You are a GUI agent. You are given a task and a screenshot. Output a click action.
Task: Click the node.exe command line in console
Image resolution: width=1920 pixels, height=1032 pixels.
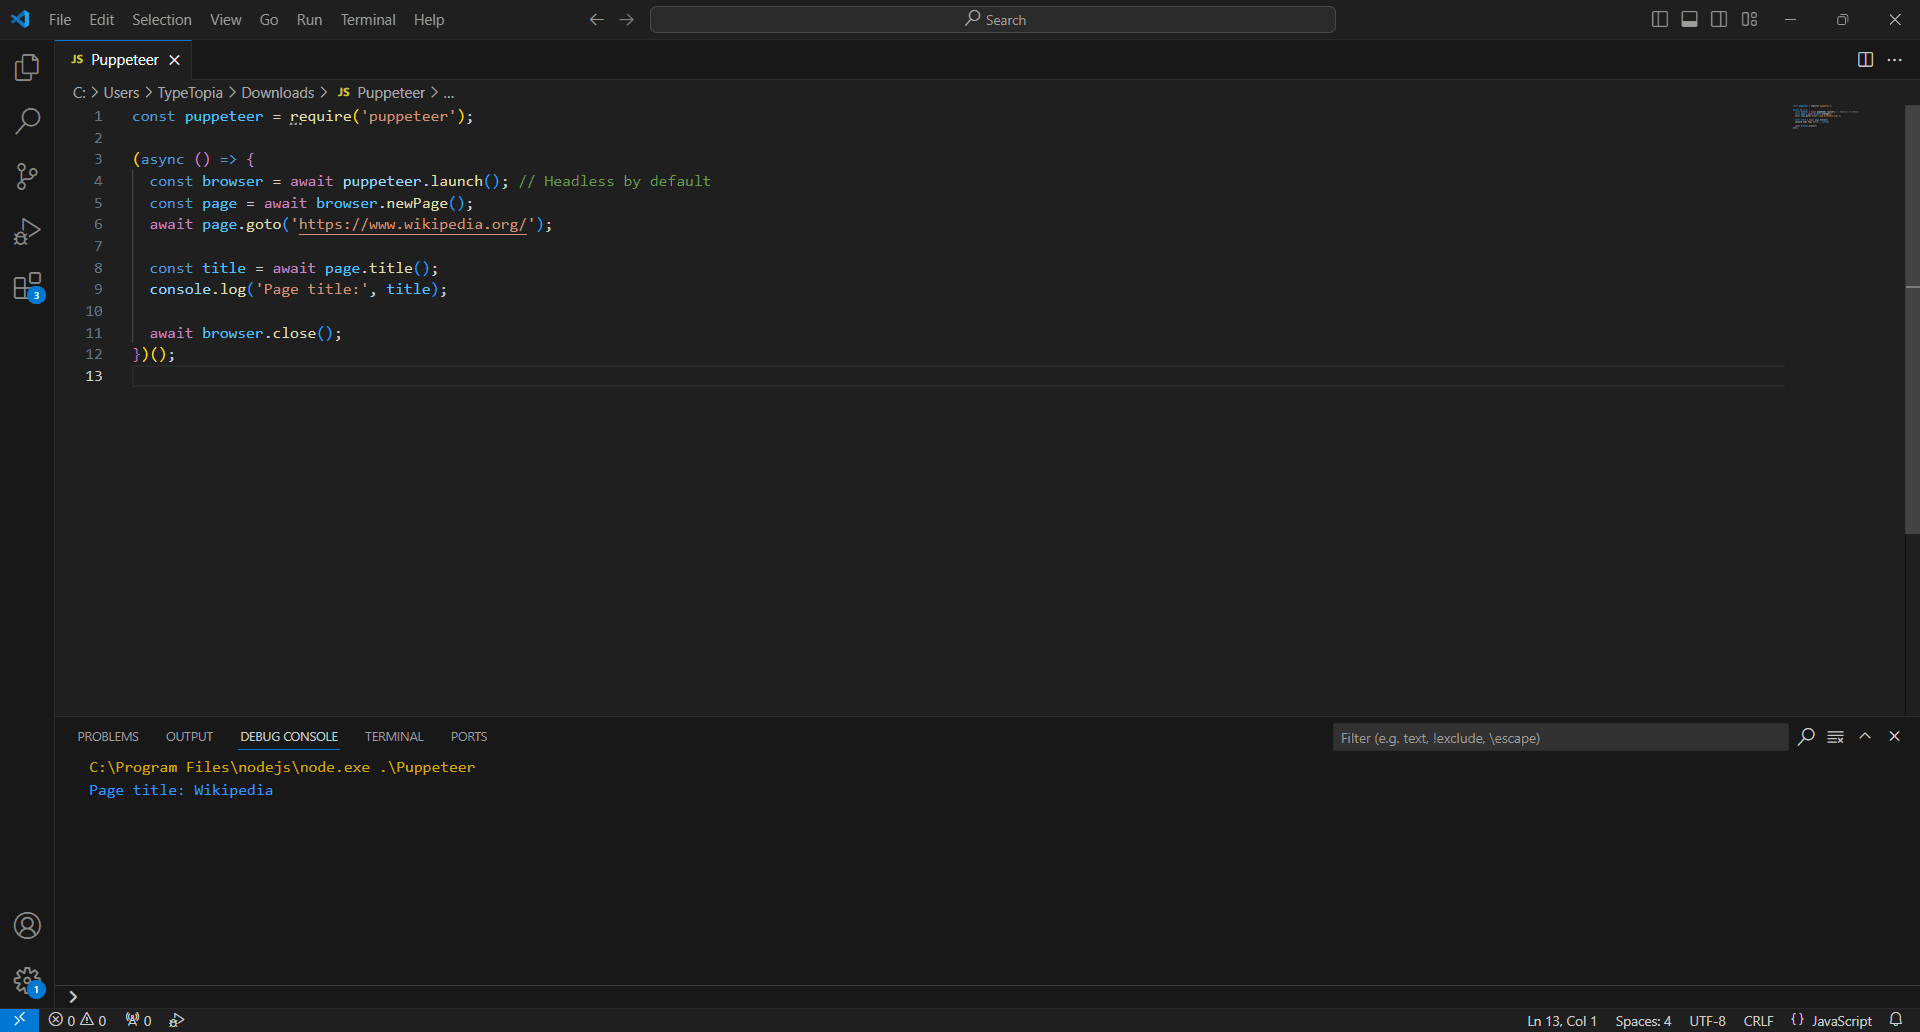click(282, 767)
